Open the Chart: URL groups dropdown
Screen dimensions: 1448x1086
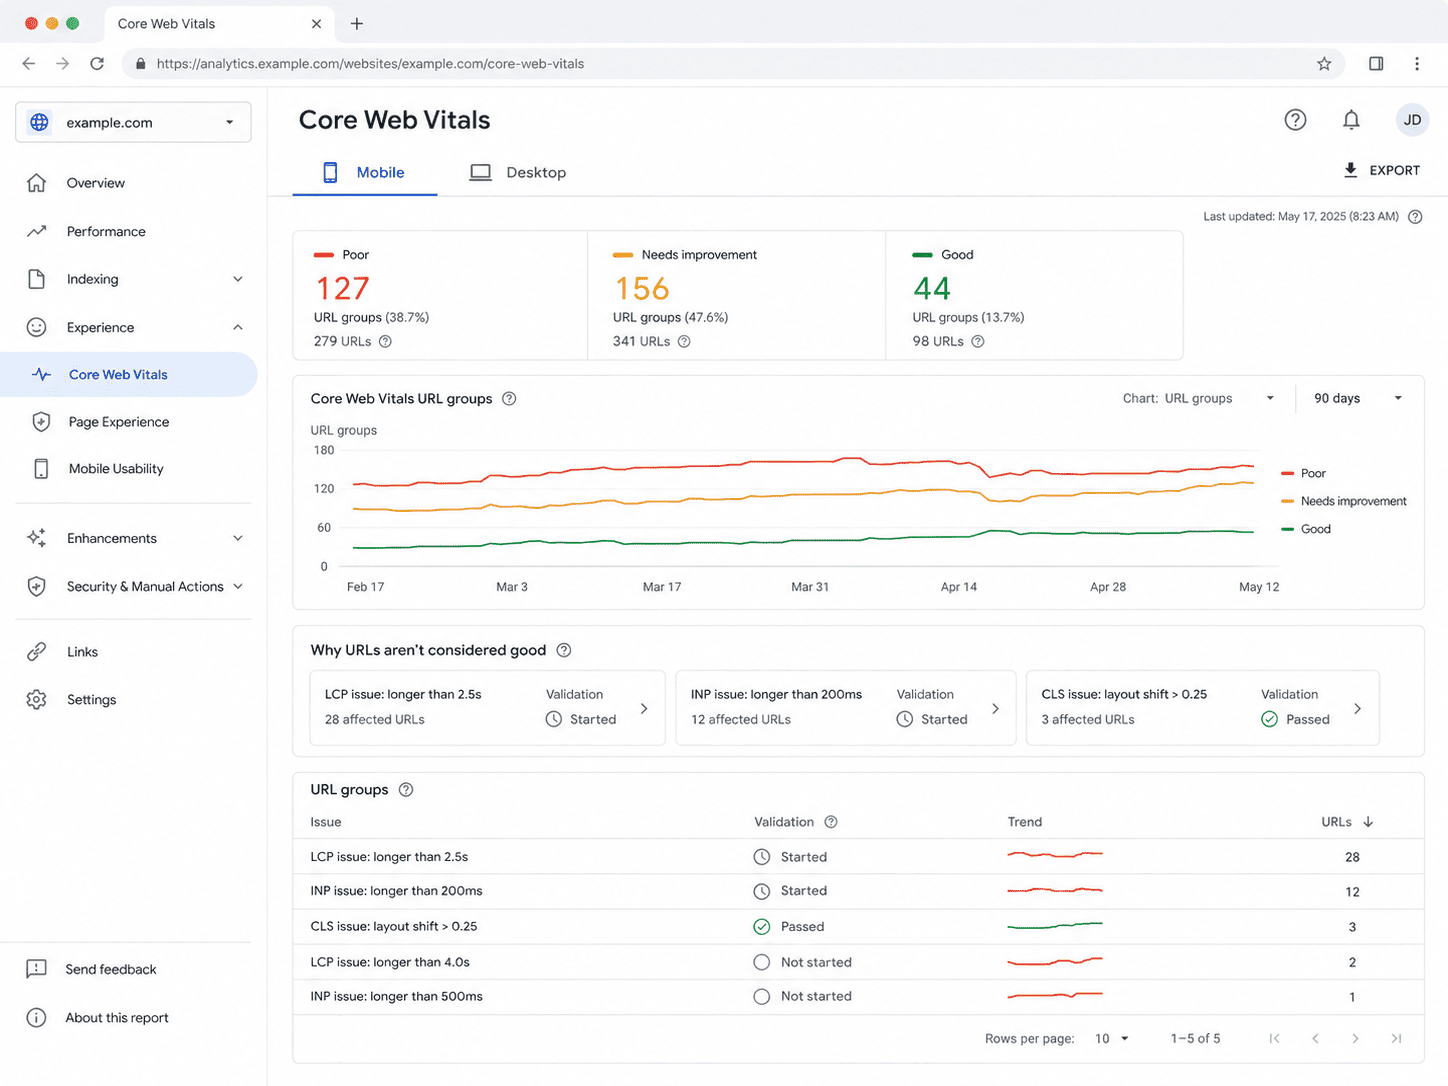[1199, 398]
